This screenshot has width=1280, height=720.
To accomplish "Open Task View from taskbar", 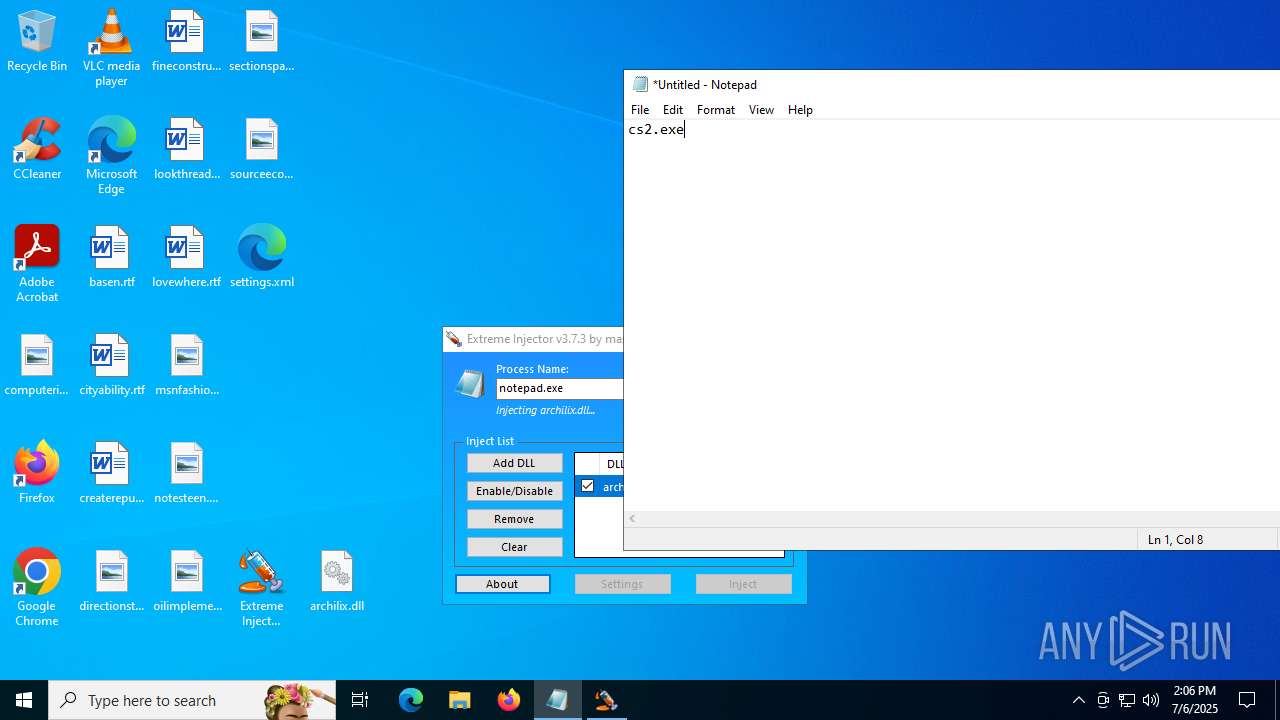I will pos(360,700).
